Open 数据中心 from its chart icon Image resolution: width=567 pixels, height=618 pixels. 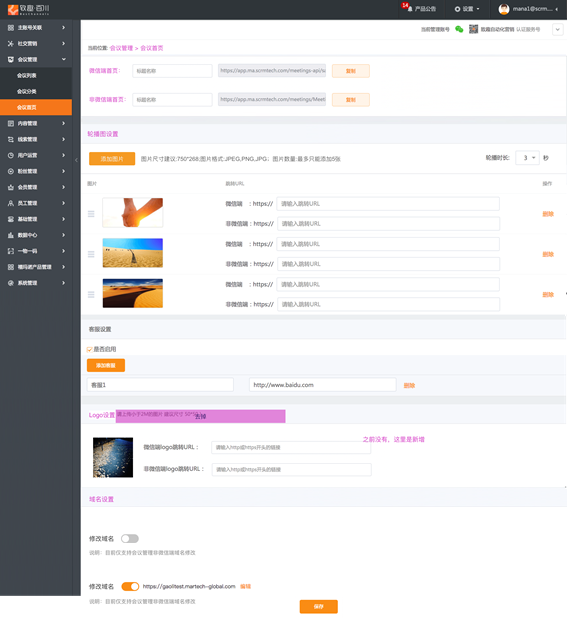pyautogui.click(x=11, y=235)
